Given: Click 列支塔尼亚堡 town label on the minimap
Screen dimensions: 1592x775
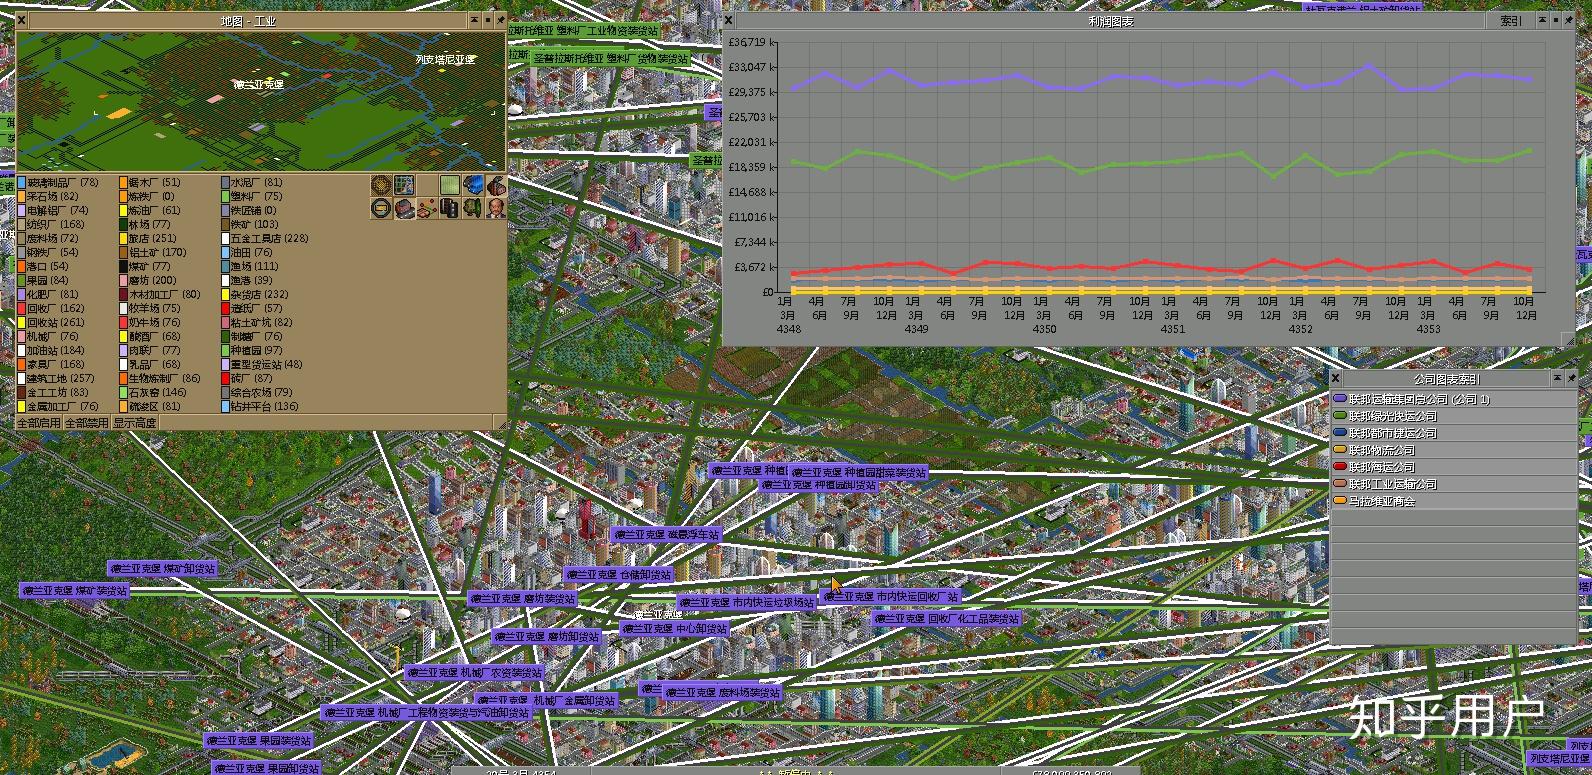Looking at the screenshot, I should point(446,60).
